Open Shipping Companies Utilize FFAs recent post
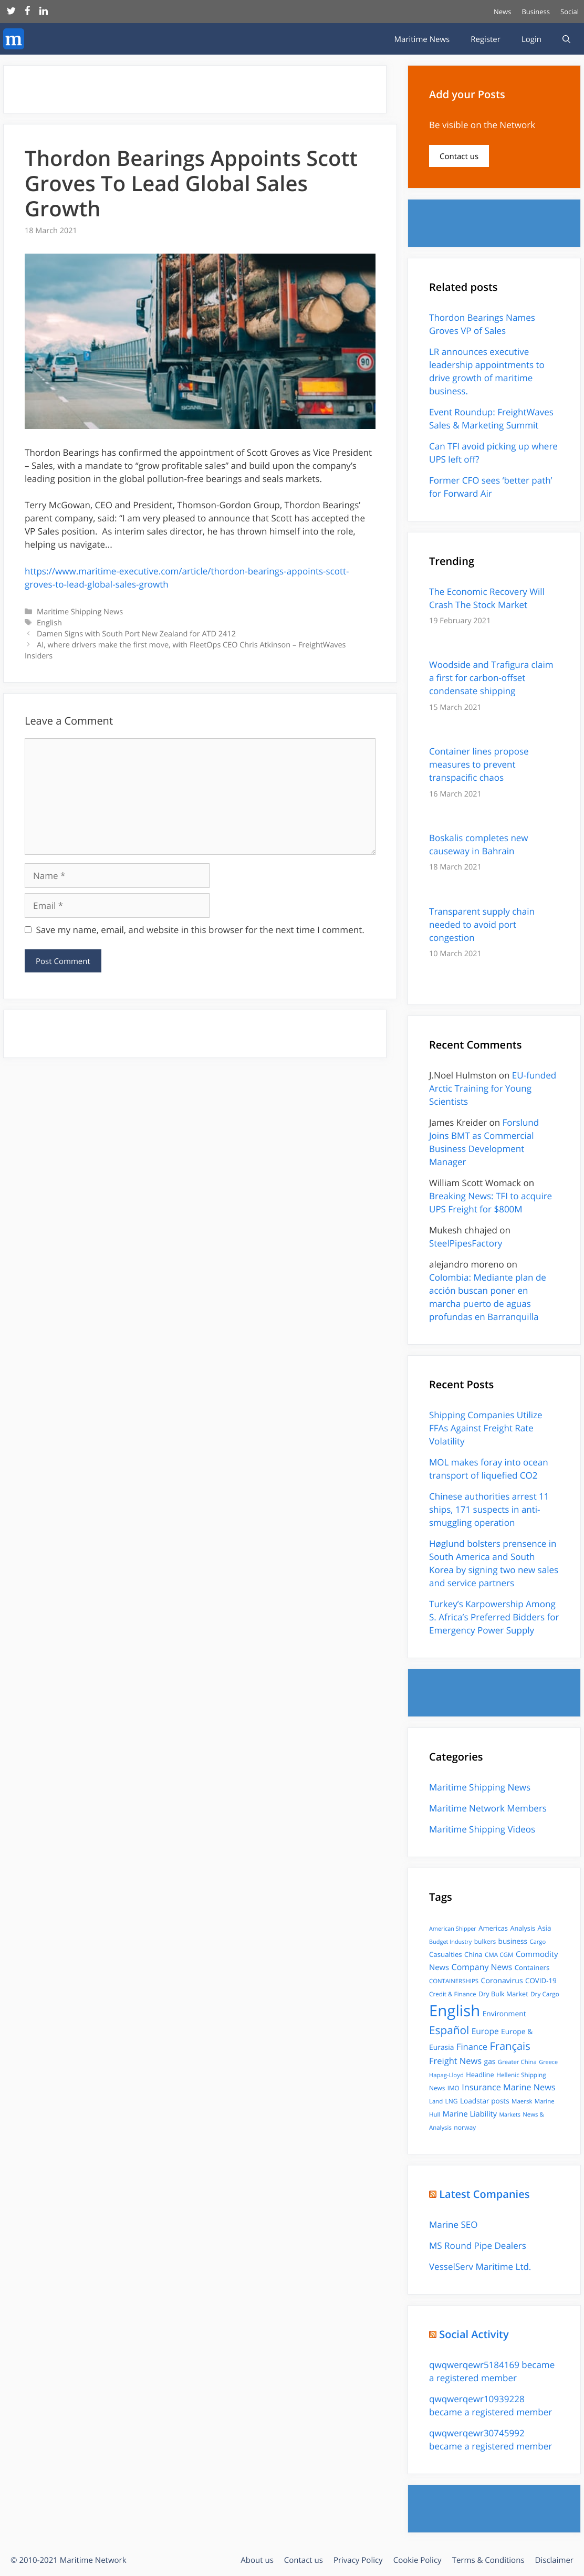The height and width of the screenshot is (2576, 584). point(486,1428)
